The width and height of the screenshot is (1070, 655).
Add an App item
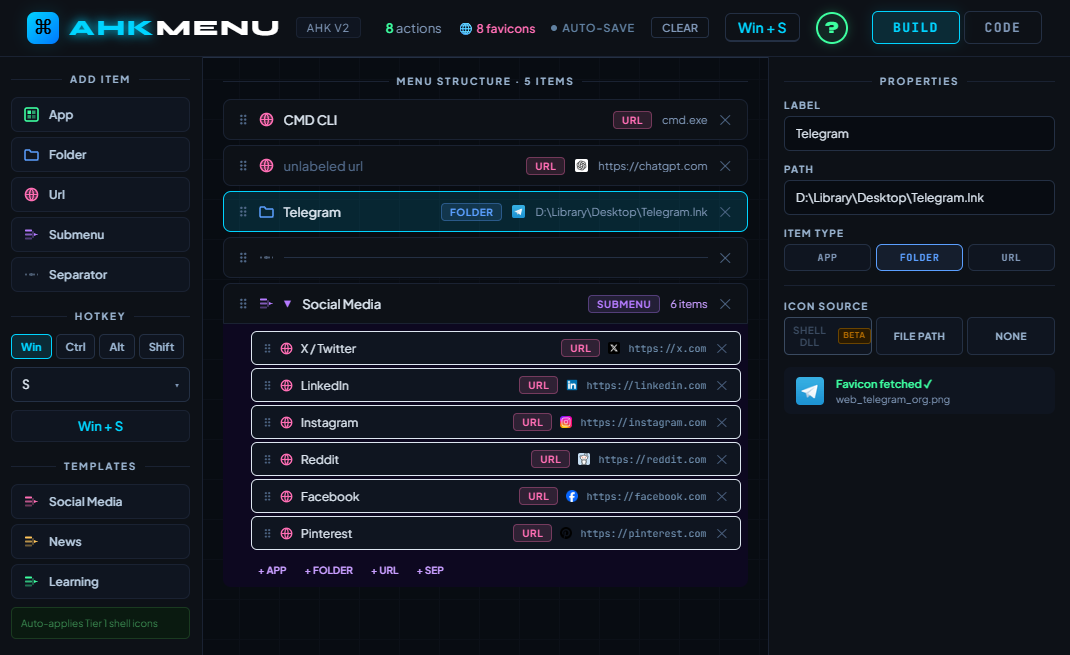tap(100, 115)
